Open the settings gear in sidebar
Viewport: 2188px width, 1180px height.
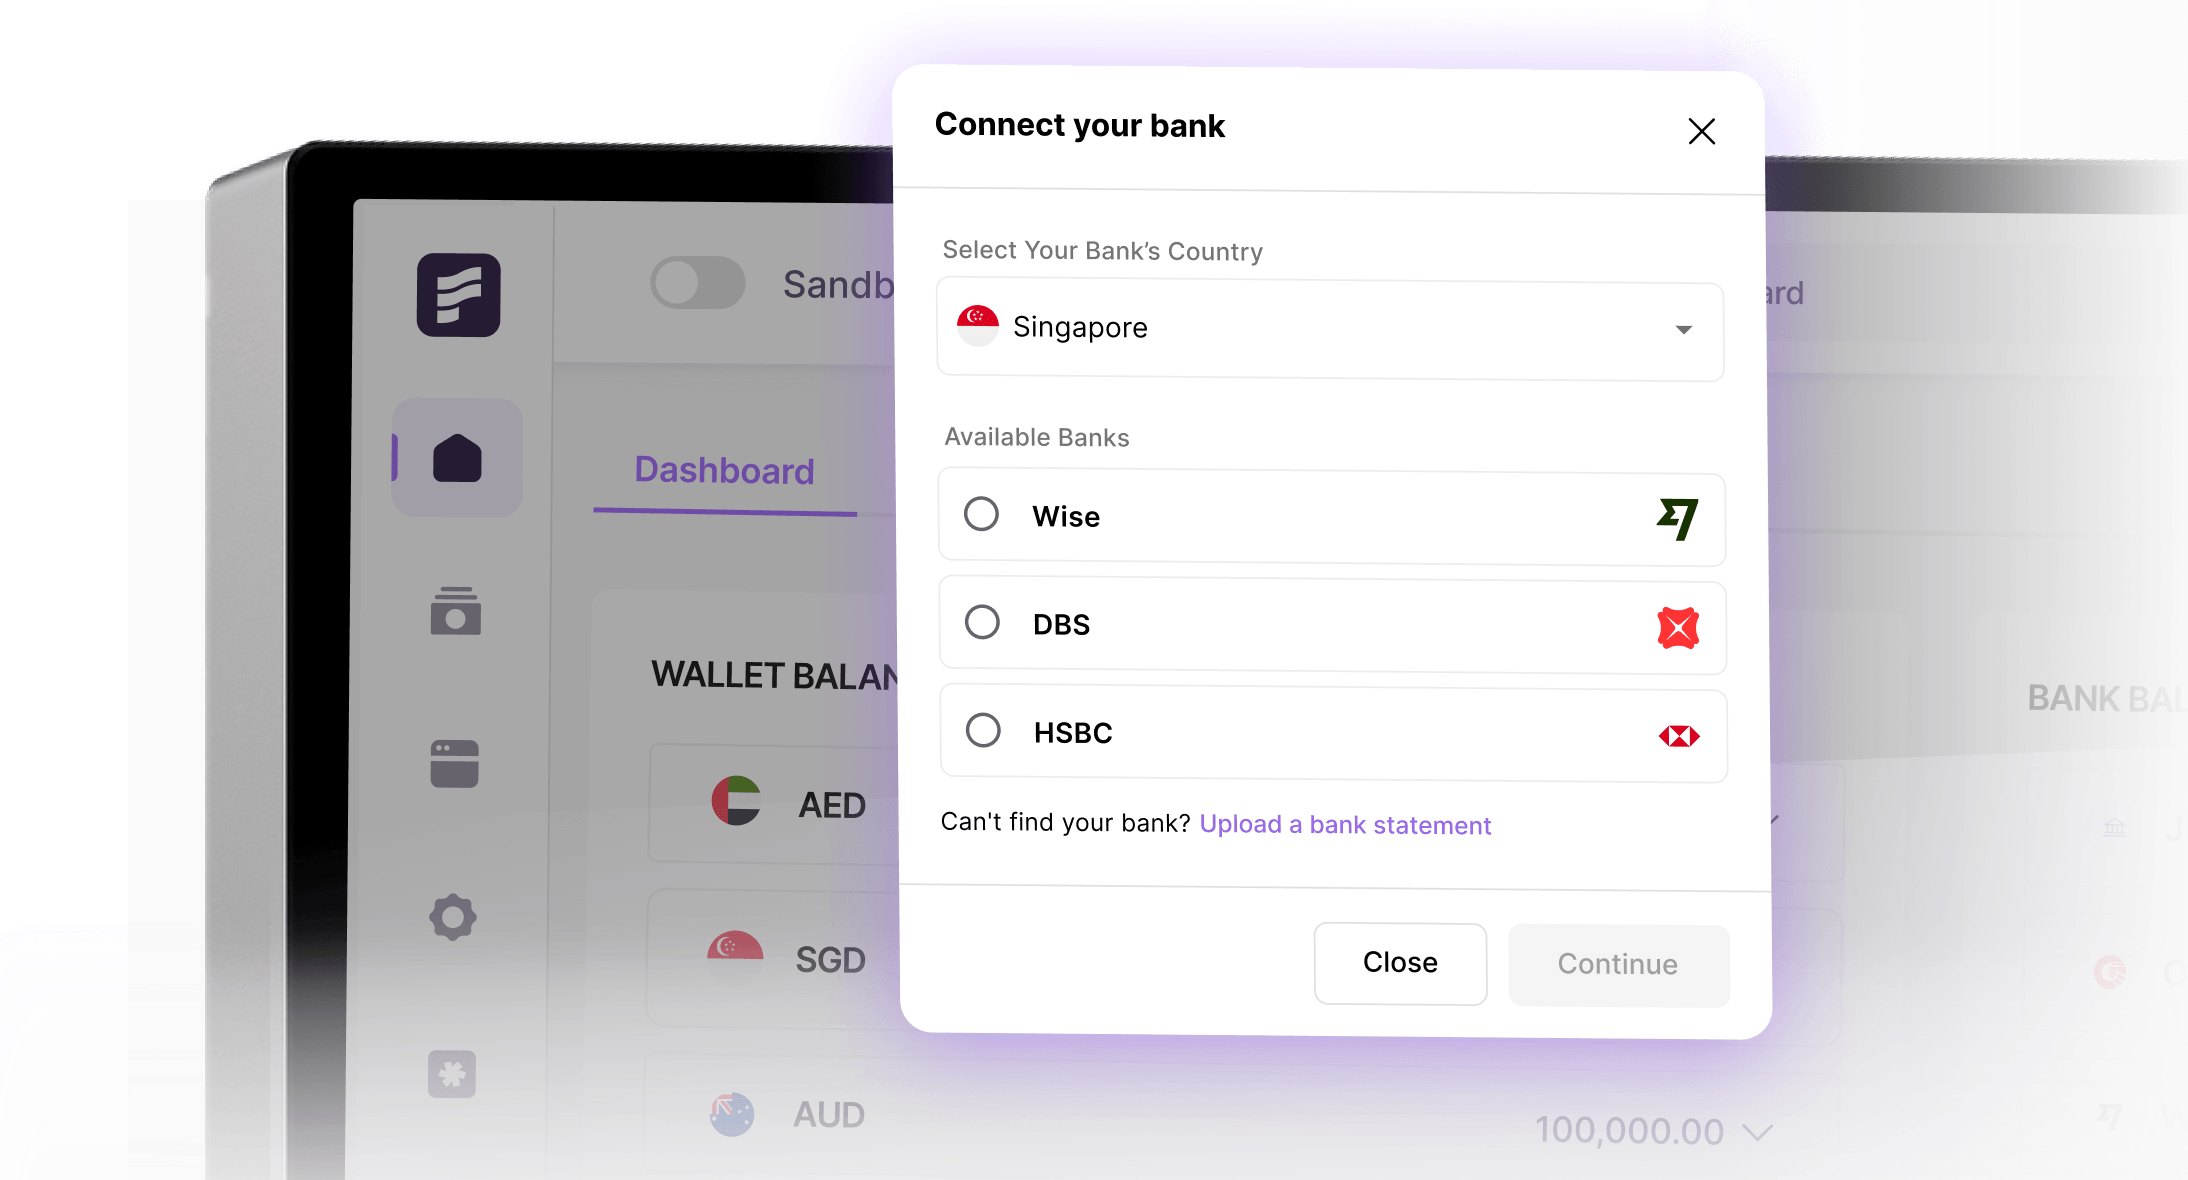(x=453, y=916)
